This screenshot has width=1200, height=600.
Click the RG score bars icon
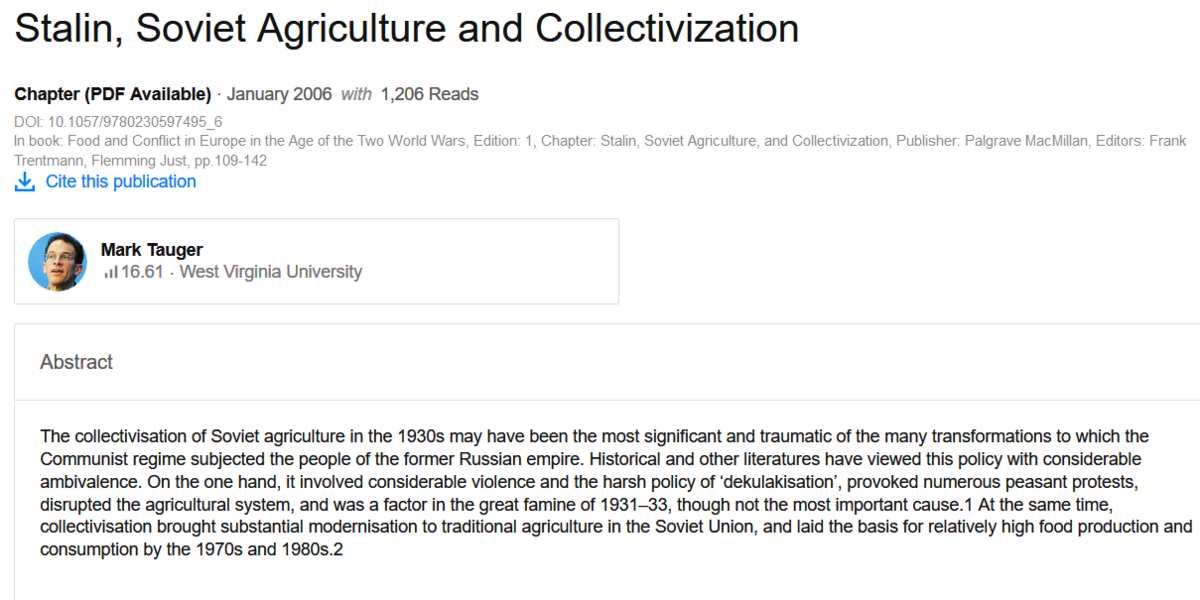[110, 272]
